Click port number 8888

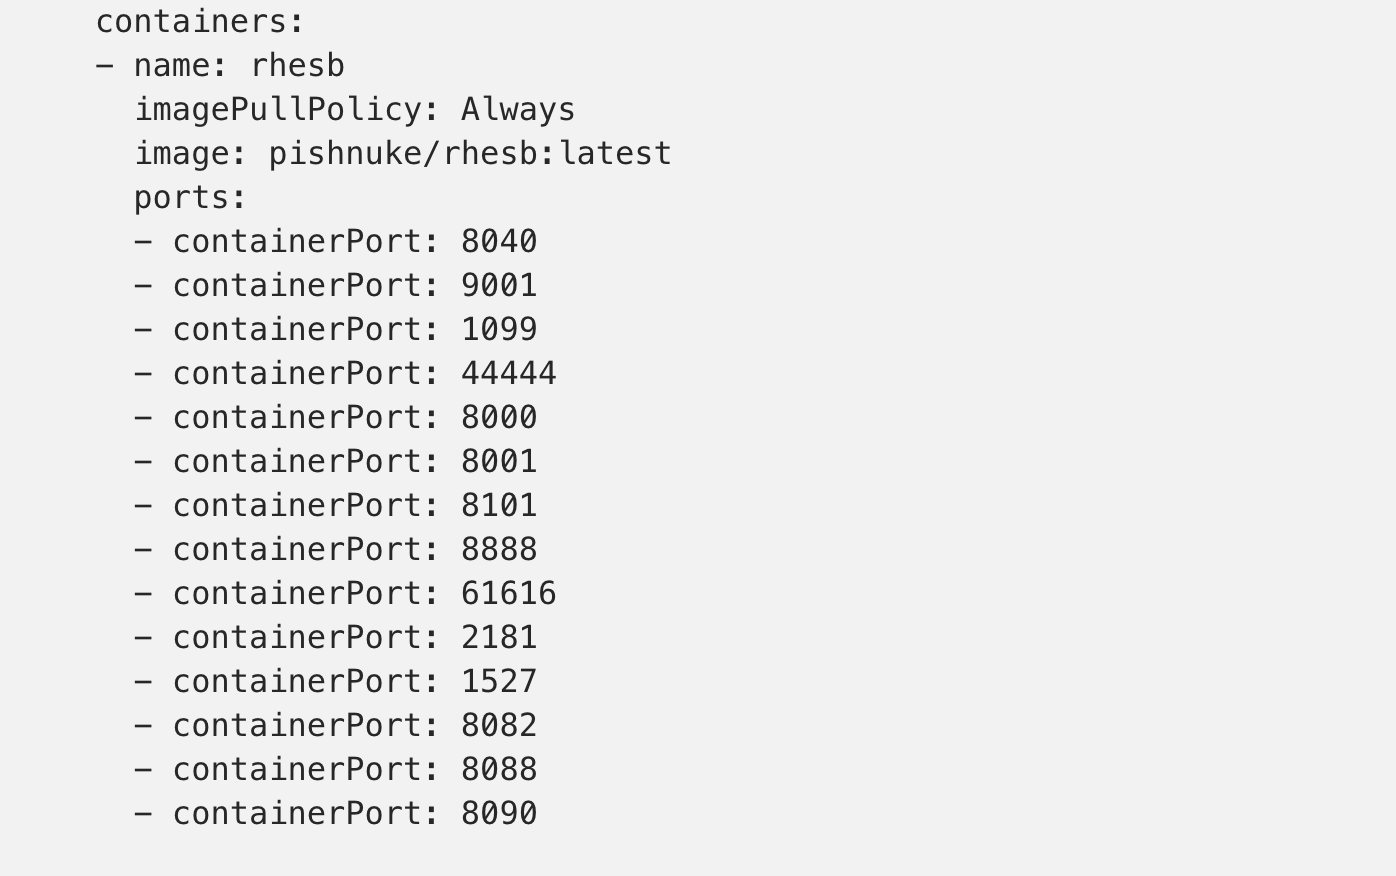coord(499,549)
